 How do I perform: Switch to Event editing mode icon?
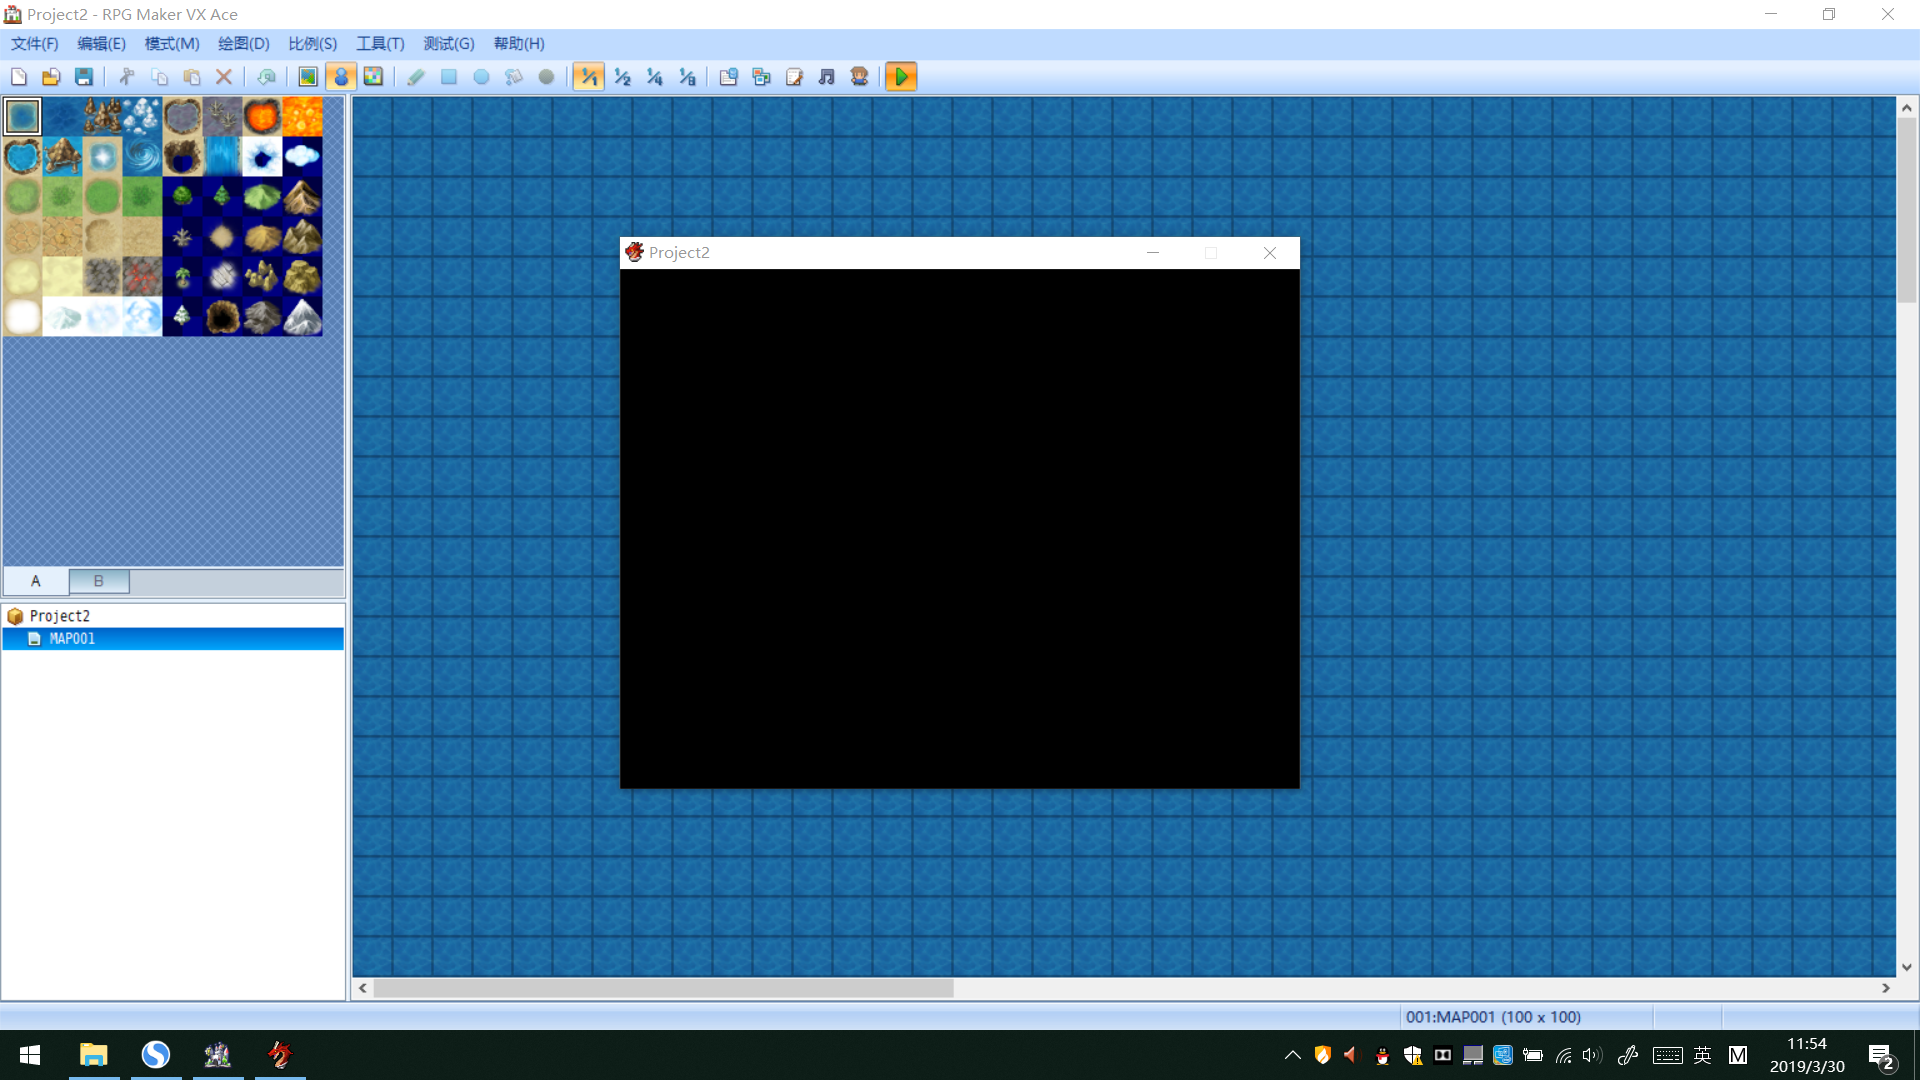[341, 77]
